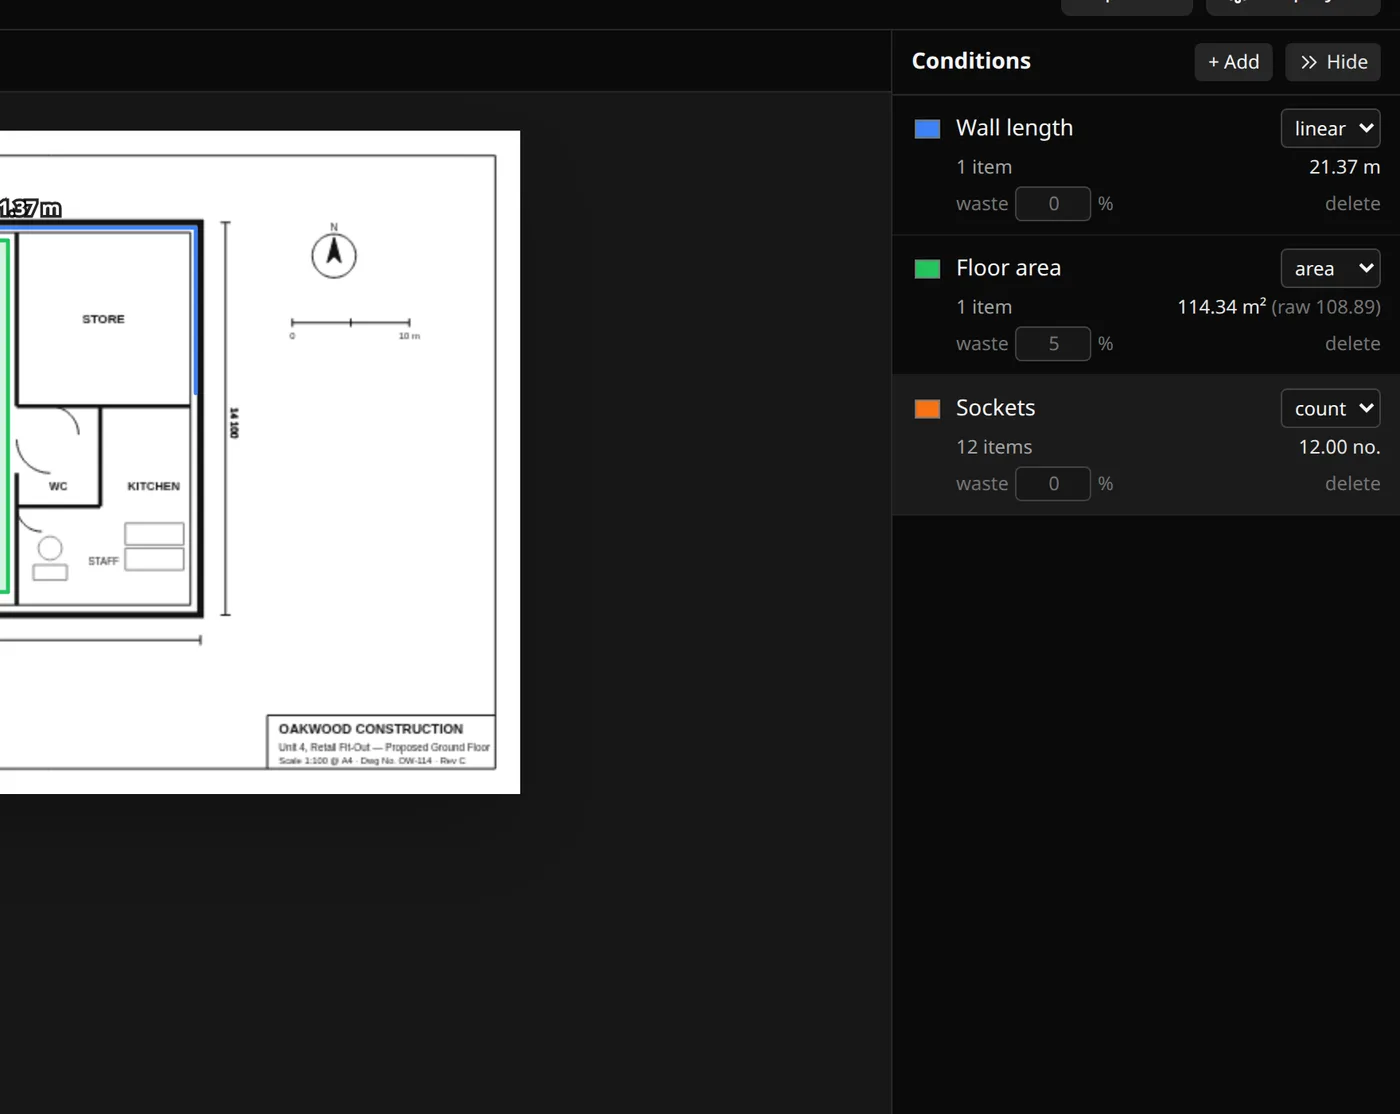Edit the Sockets waste percentage field
The height and width of the screenshot is (1114, 1400).
1053,484
